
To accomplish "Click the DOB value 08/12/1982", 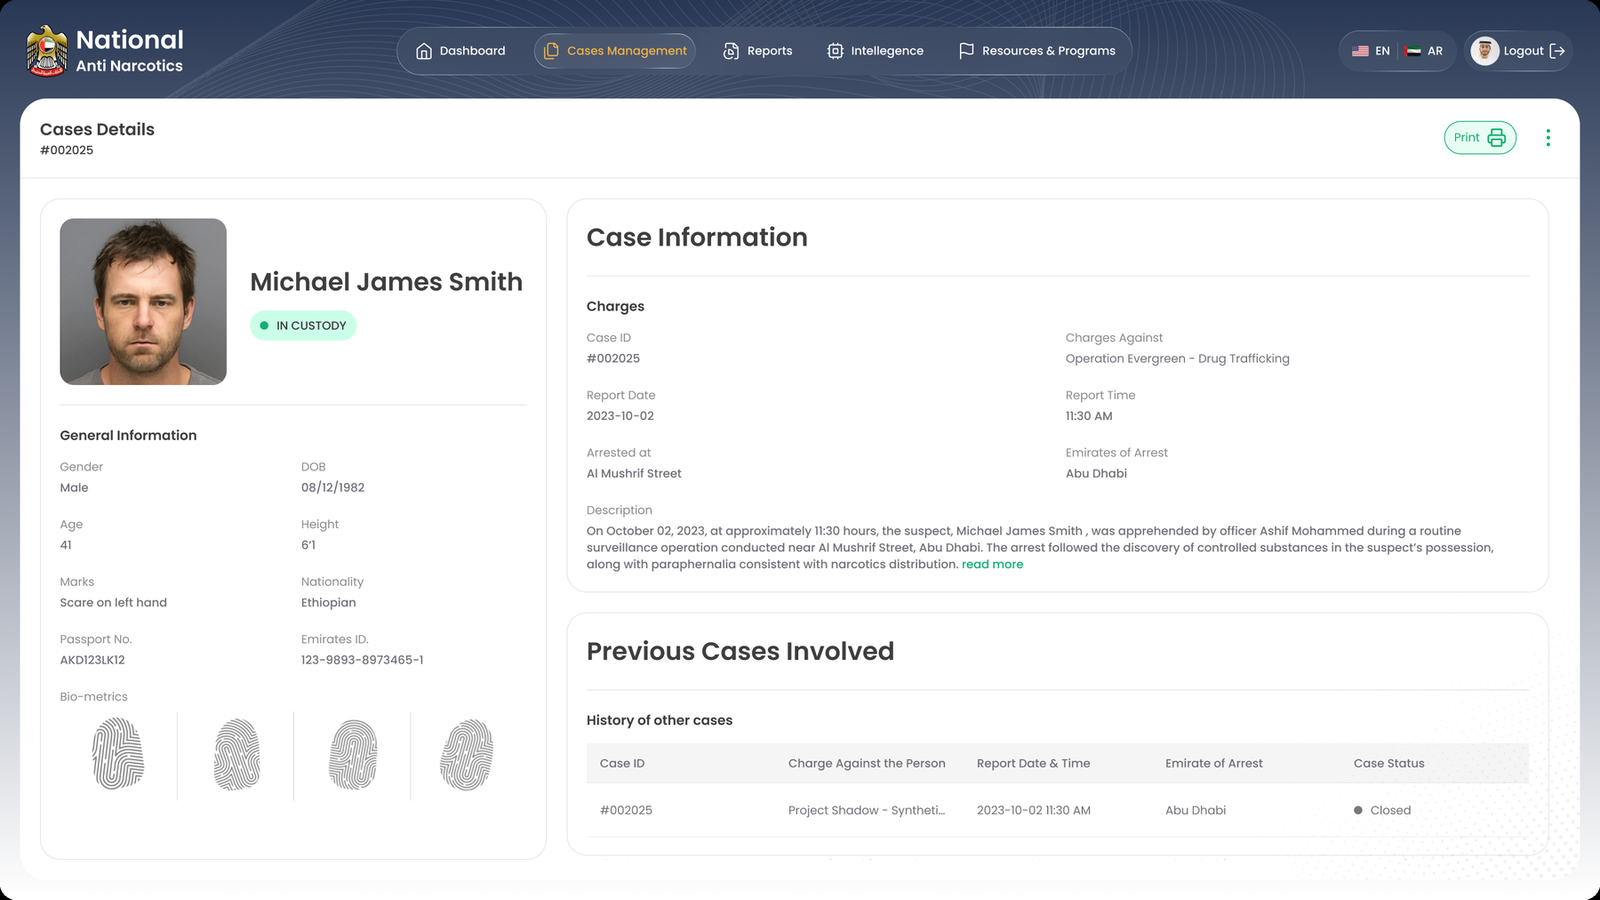I will click(333, 488).
